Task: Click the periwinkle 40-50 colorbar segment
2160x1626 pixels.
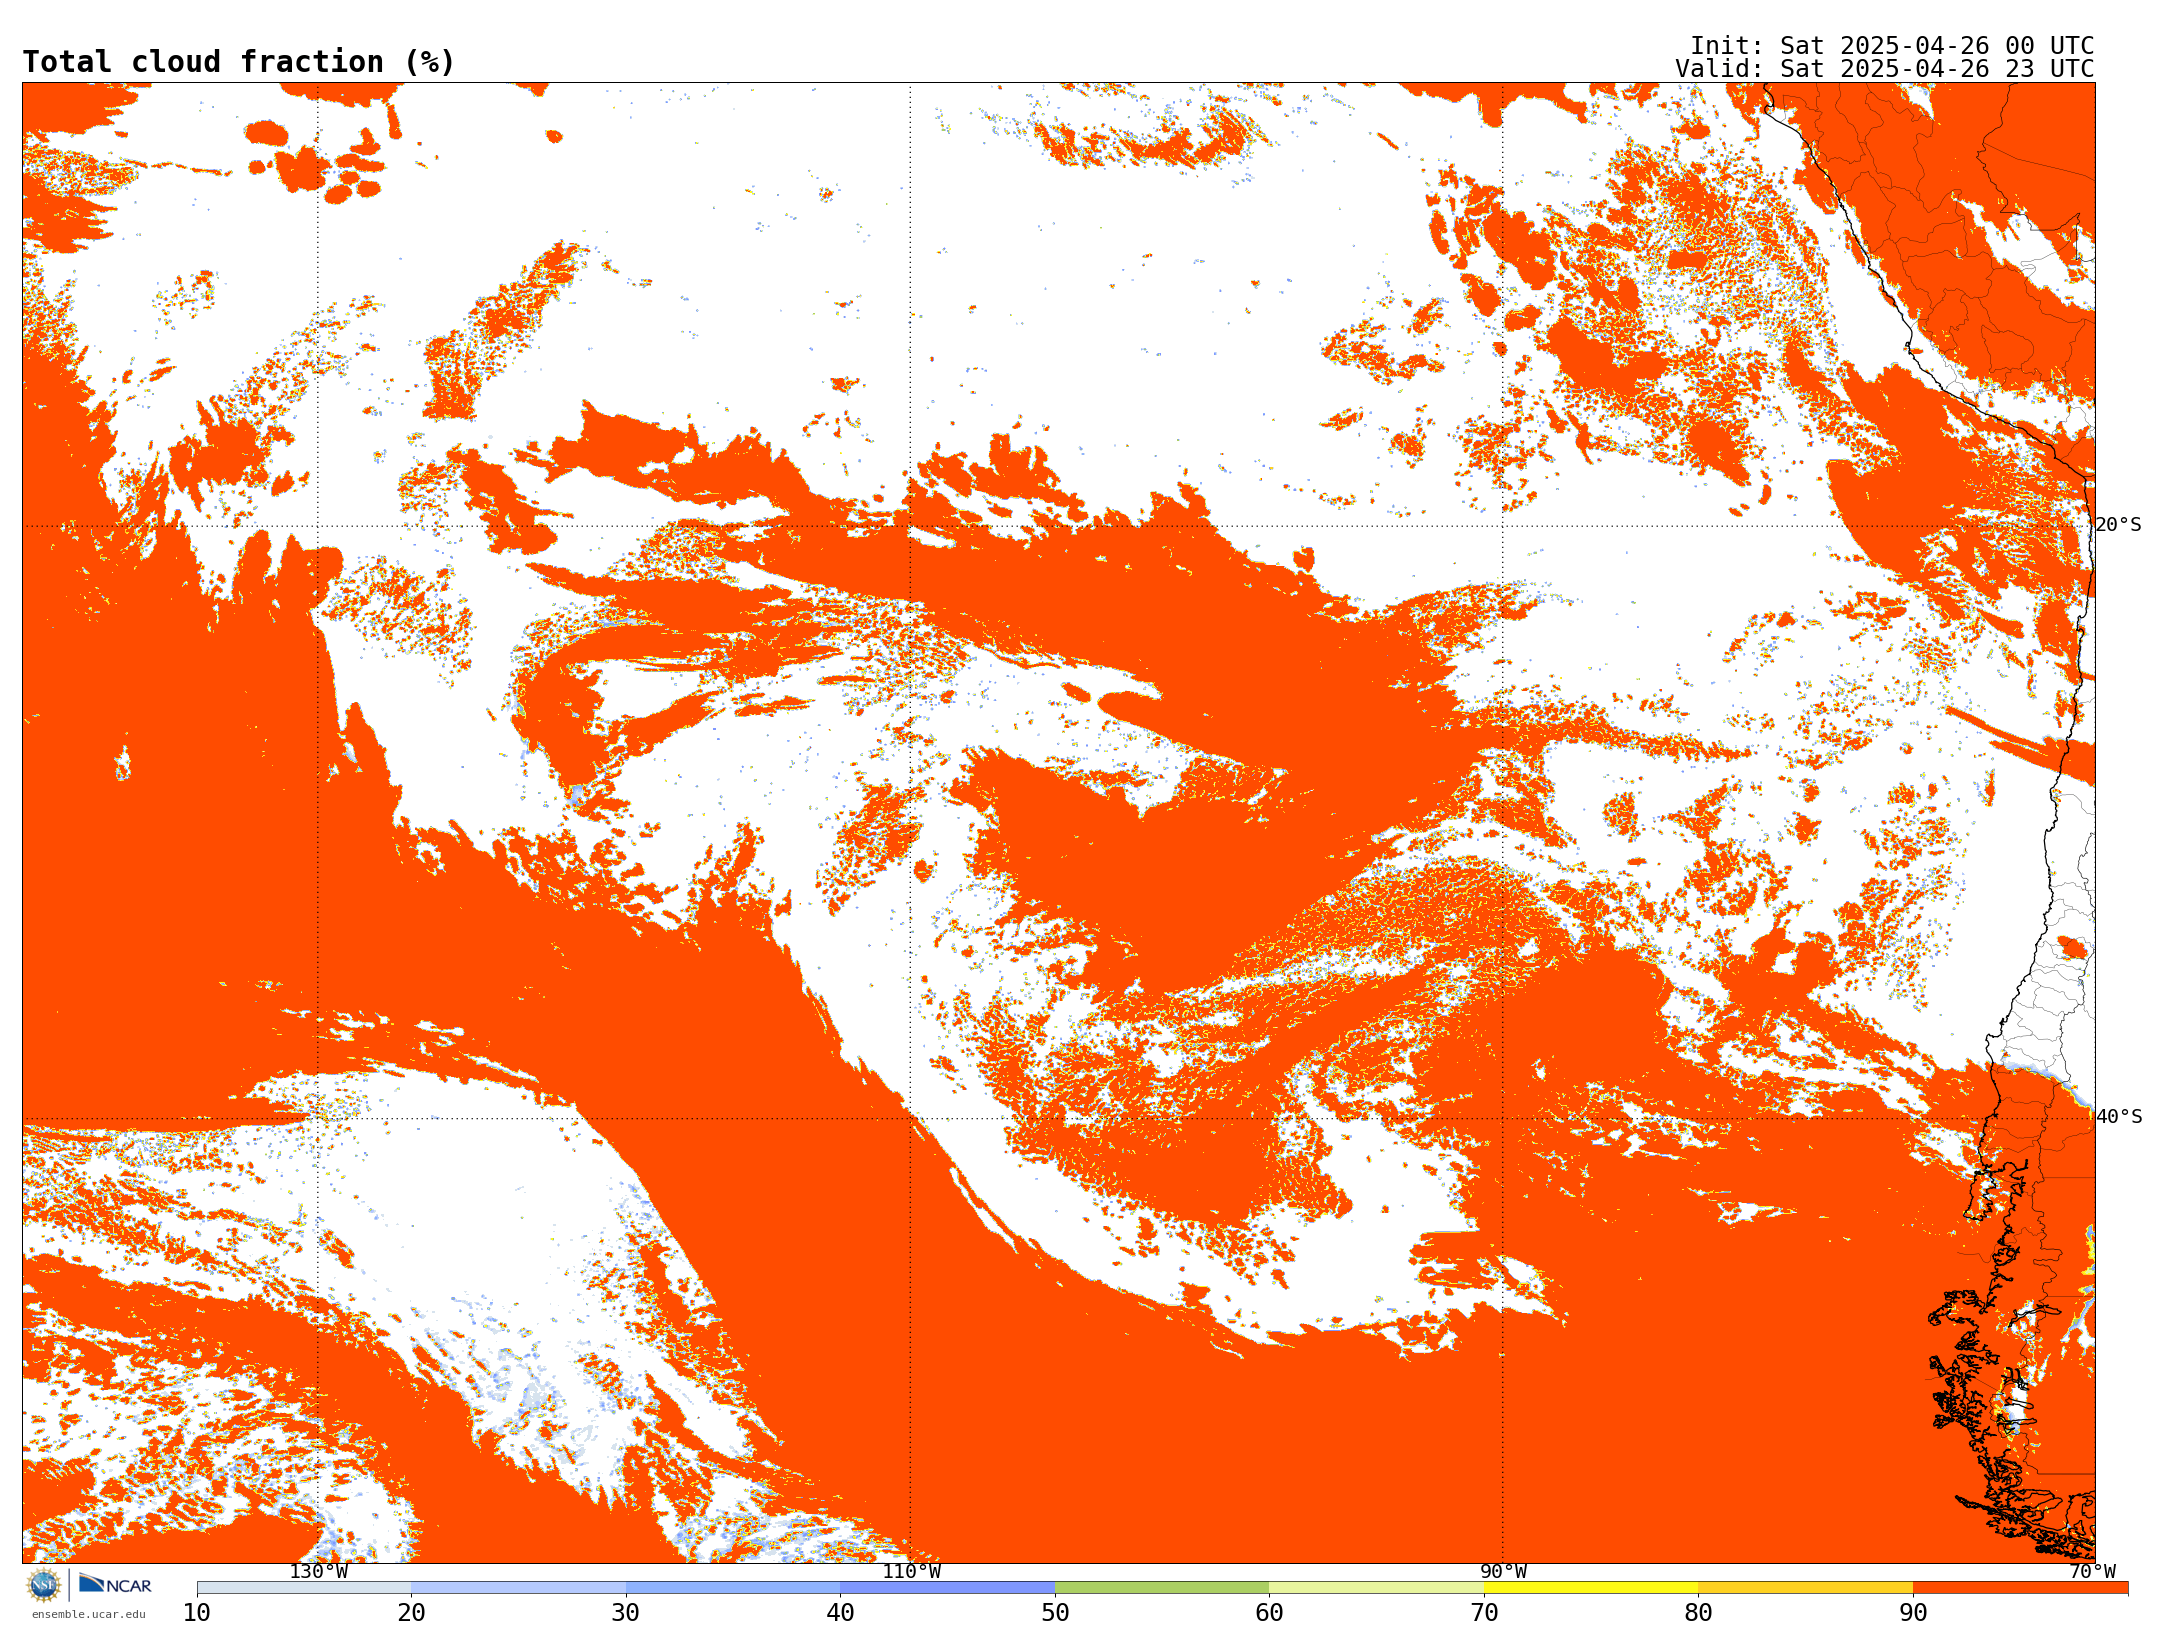Action: [x=947, y=1588]
